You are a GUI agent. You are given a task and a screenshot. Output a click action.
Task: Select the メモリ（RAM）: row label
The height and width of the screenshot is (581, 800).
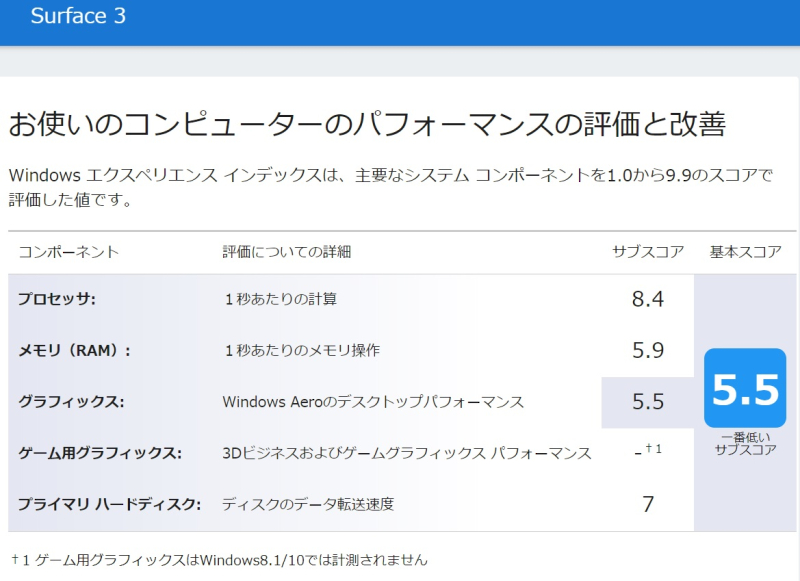tap(74, 350)
